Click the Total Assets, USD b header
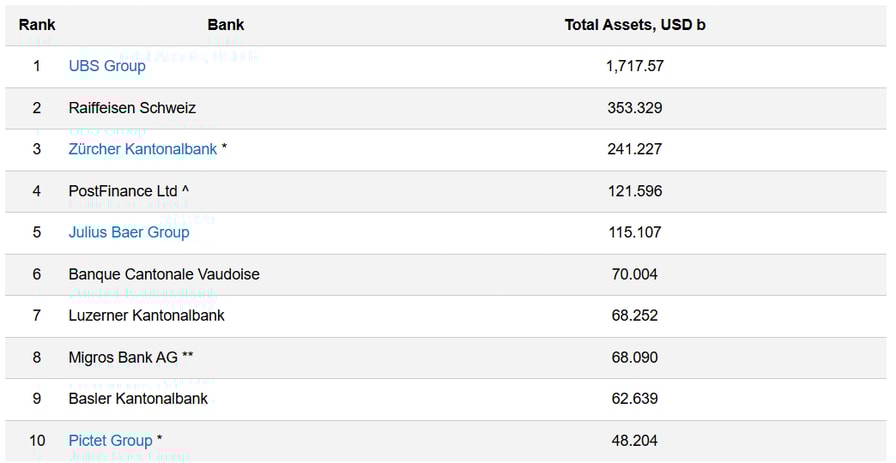The height and width of the screenshot is (463, 896). point(634,24)
